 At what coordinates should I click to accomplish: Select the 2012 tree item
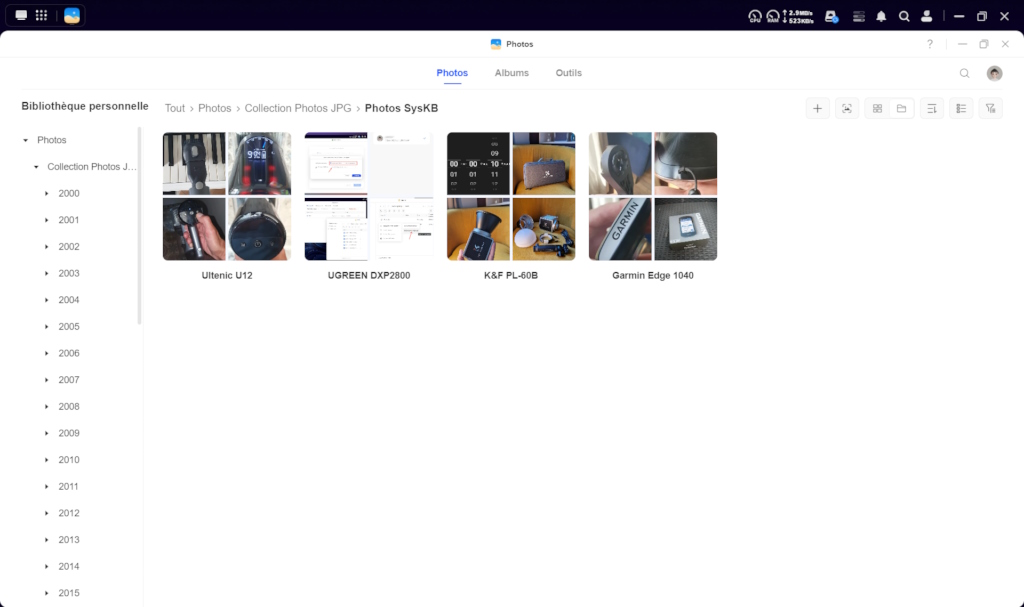coord(69,513)
